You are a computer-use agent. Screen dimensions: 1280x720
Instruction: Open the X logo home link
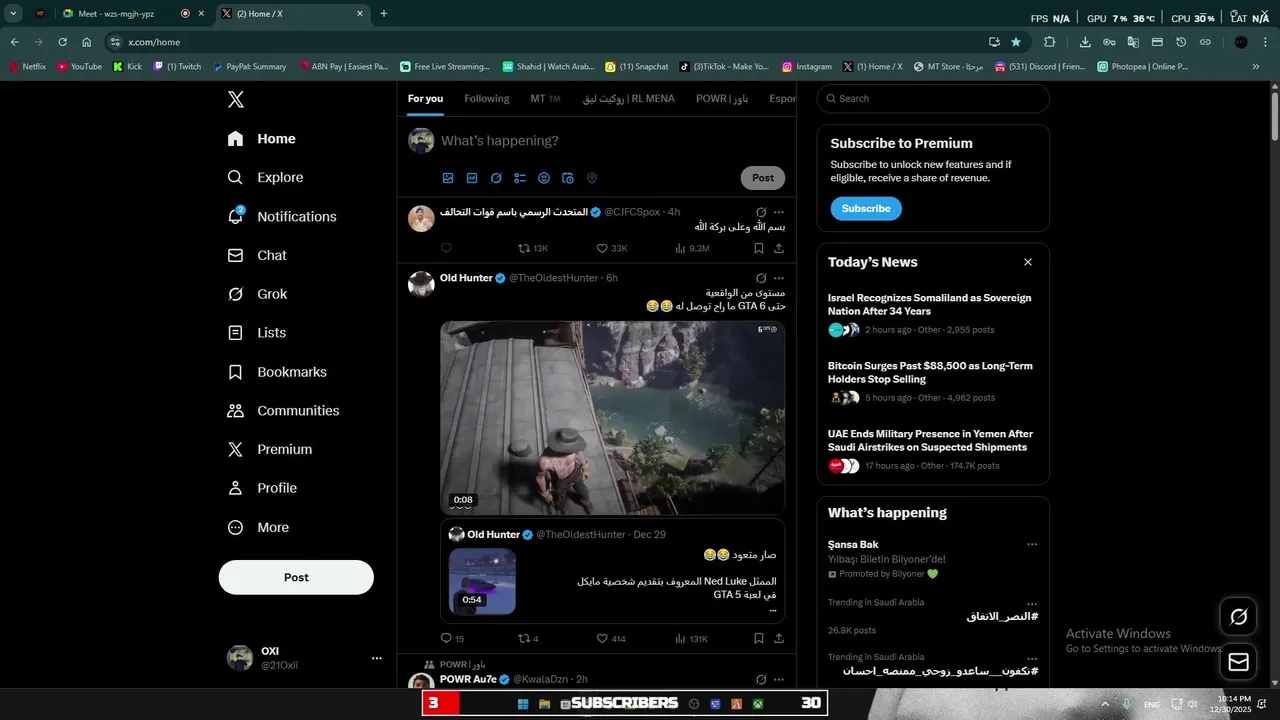coord(236,99)
